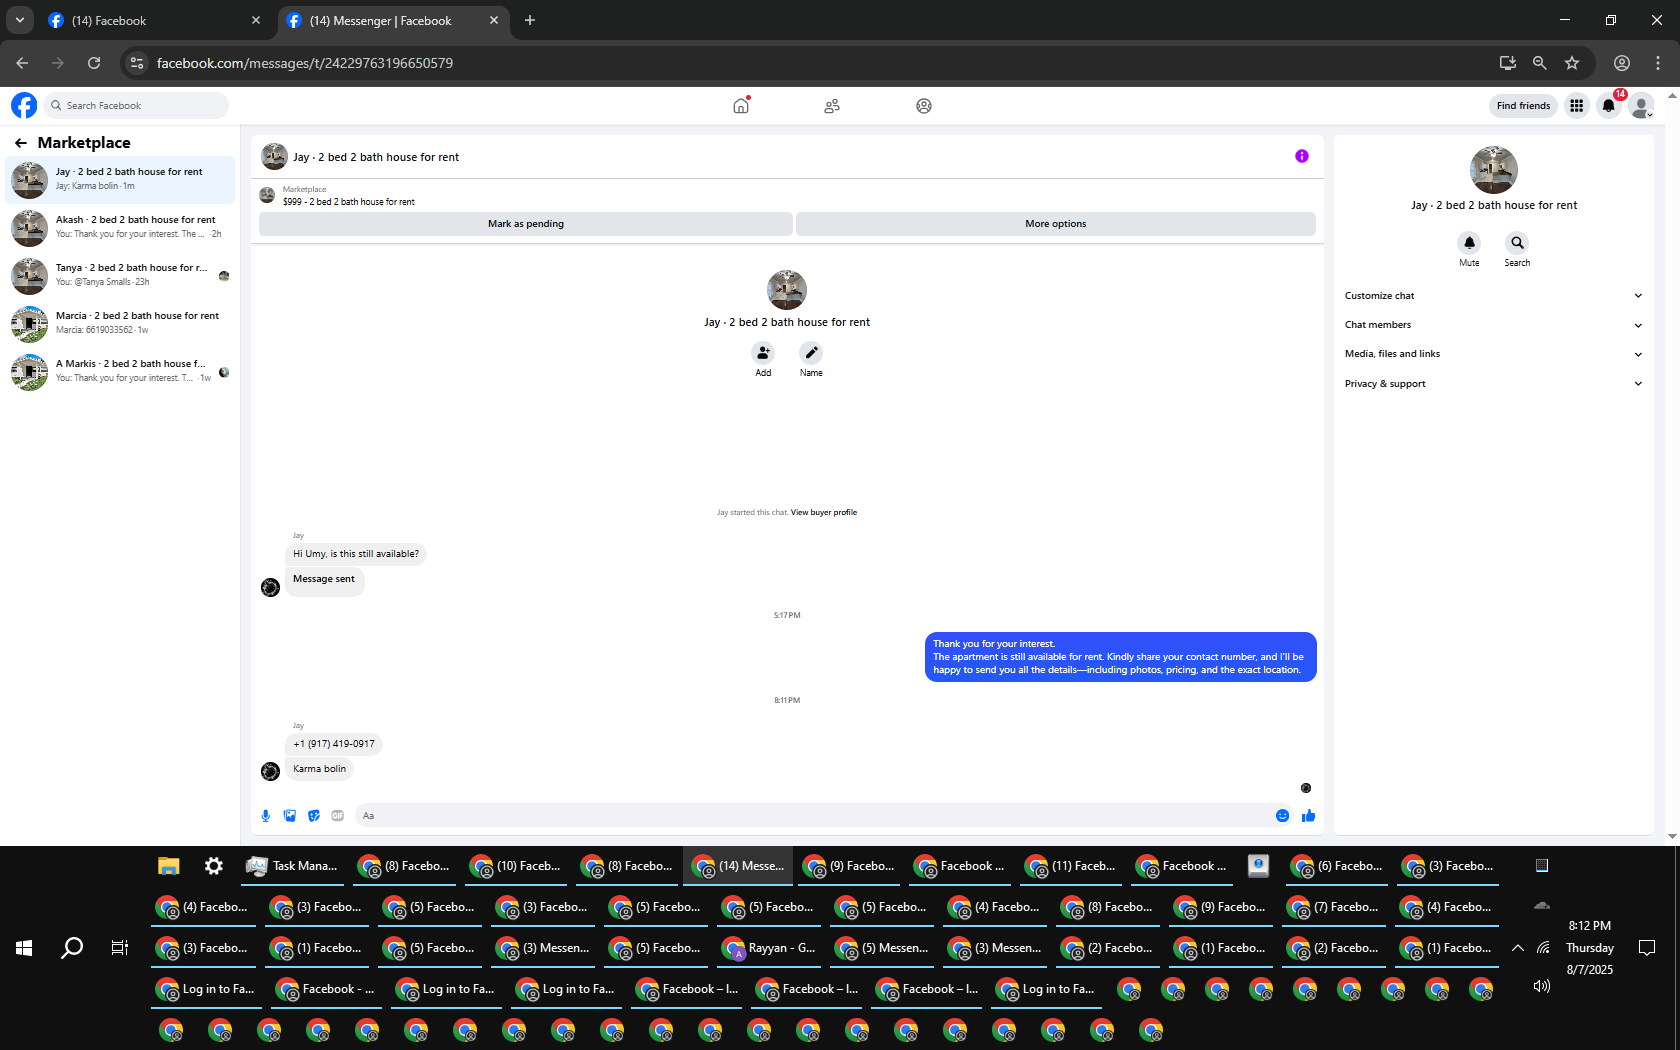Open the Friends icon in top nav
The image size is (1680, 1050).
tap(832, 106)
